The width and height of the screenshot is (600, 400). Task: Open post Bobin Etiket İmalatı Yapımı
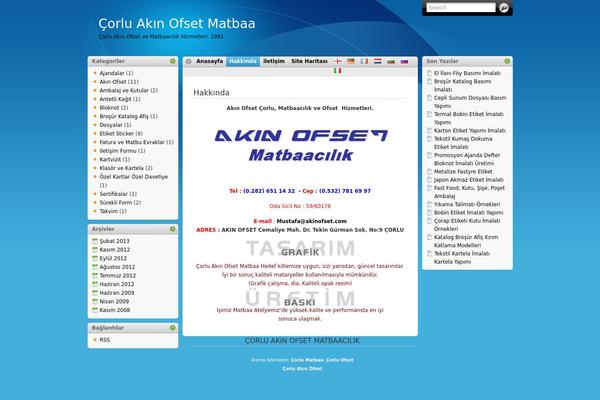pos(468,212)
